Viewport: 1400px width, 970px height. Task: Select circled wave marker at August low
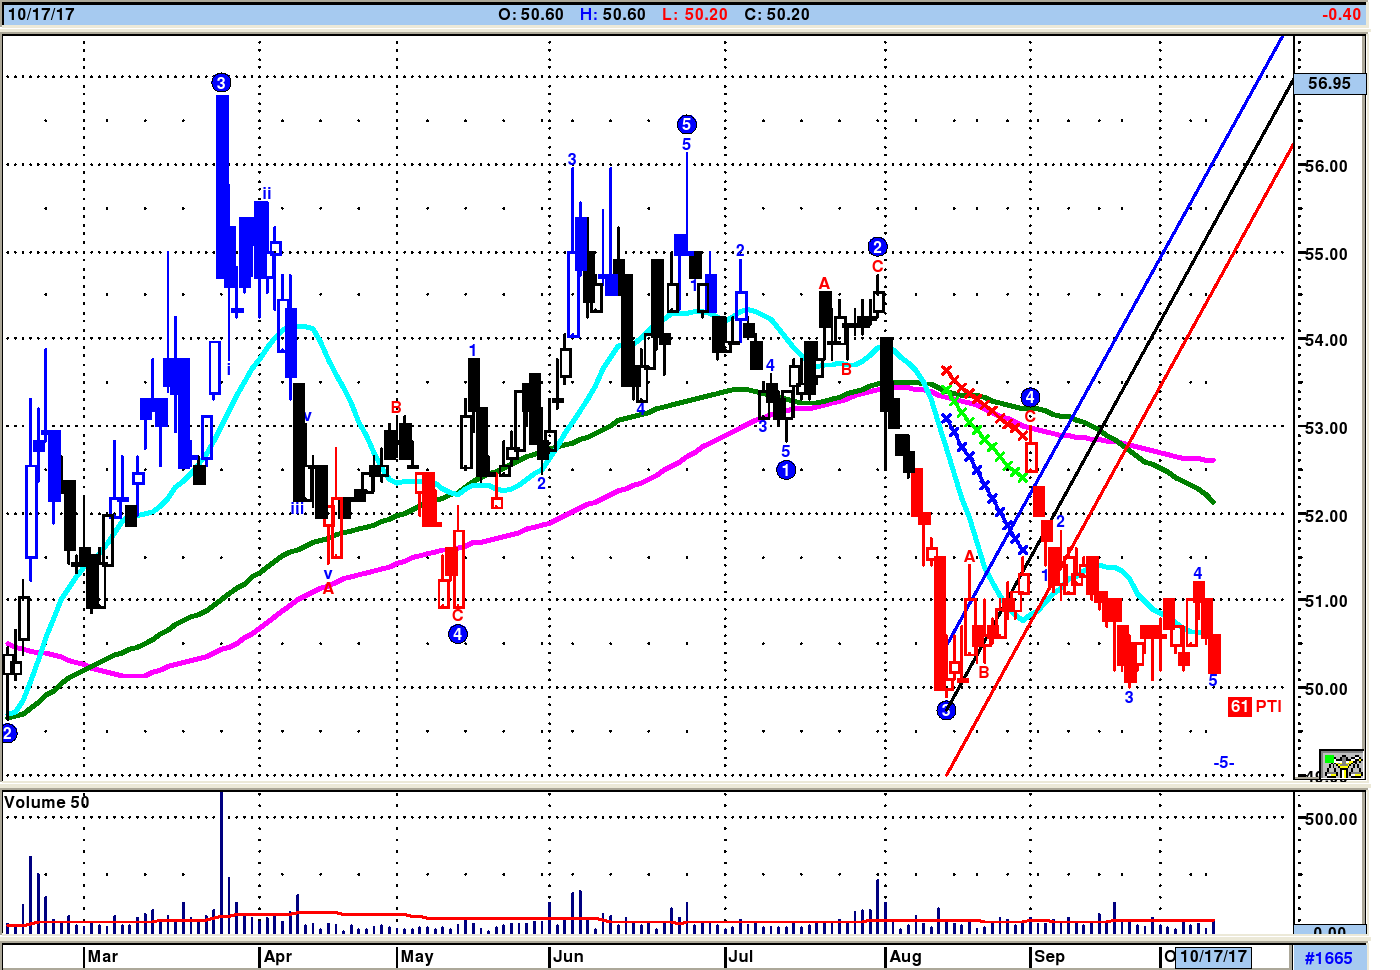pyautogui.click(x=946, y=710)
